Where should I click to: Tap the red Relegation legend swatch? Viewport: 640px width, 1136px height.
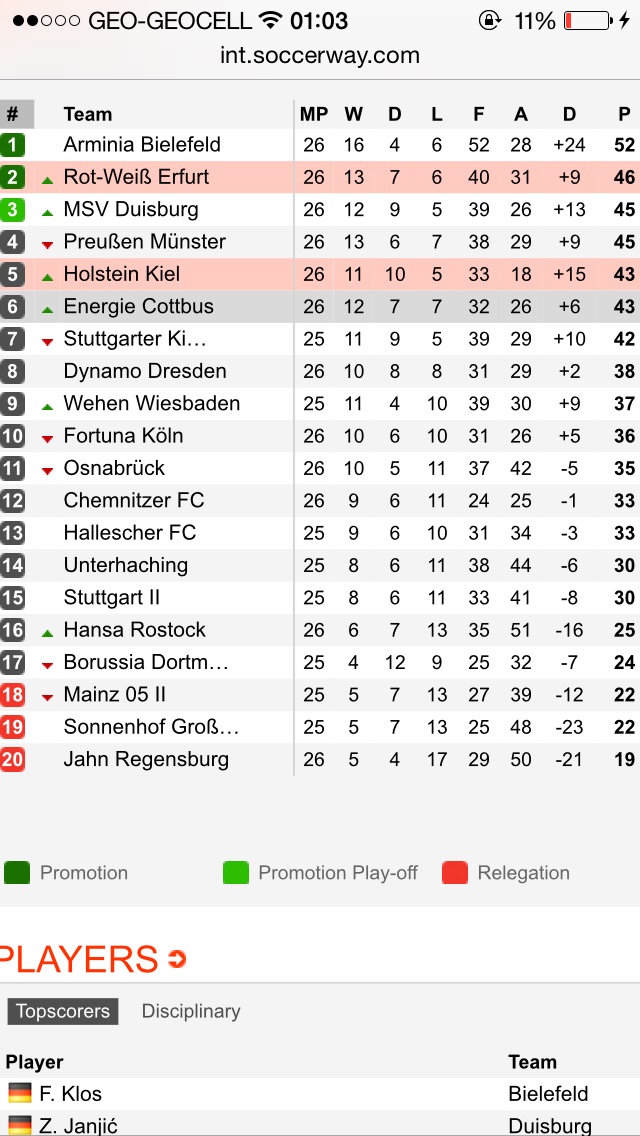tap(455, 873)
